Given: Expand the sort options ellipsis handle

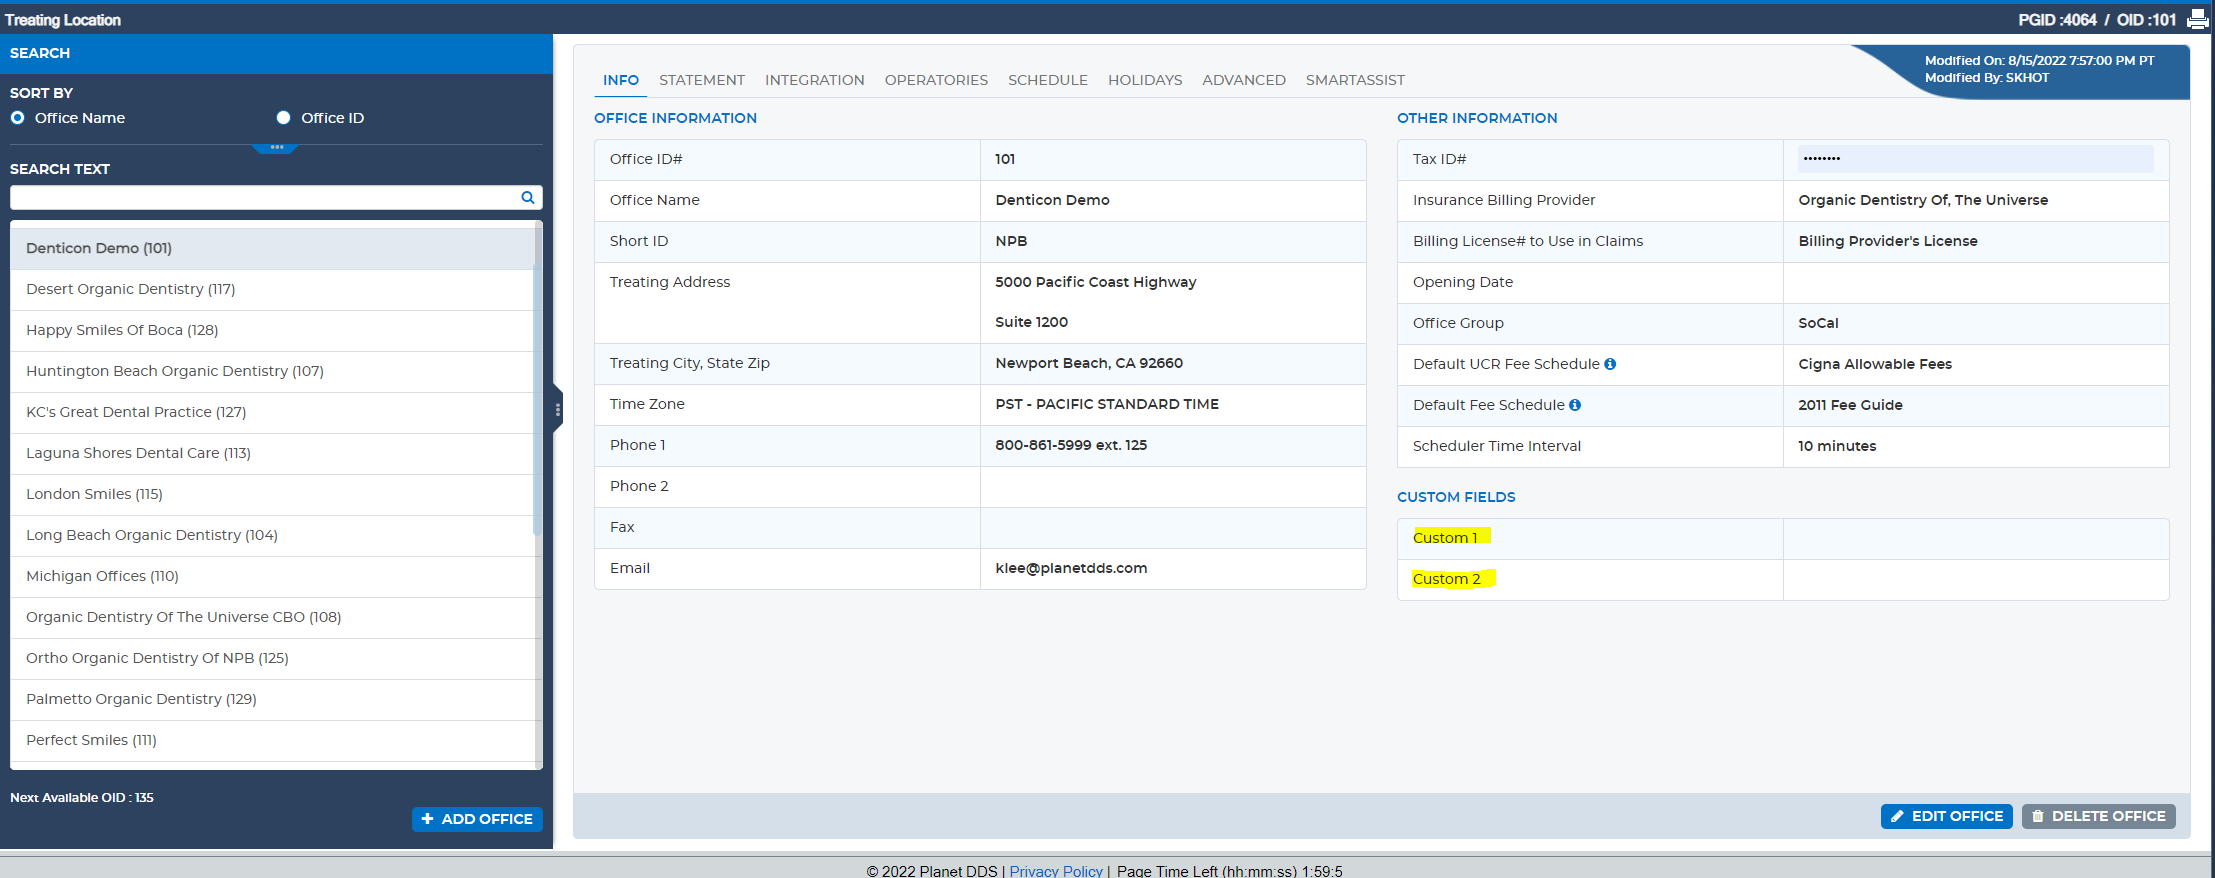Looking at the screenshot, I should point(276,148).
